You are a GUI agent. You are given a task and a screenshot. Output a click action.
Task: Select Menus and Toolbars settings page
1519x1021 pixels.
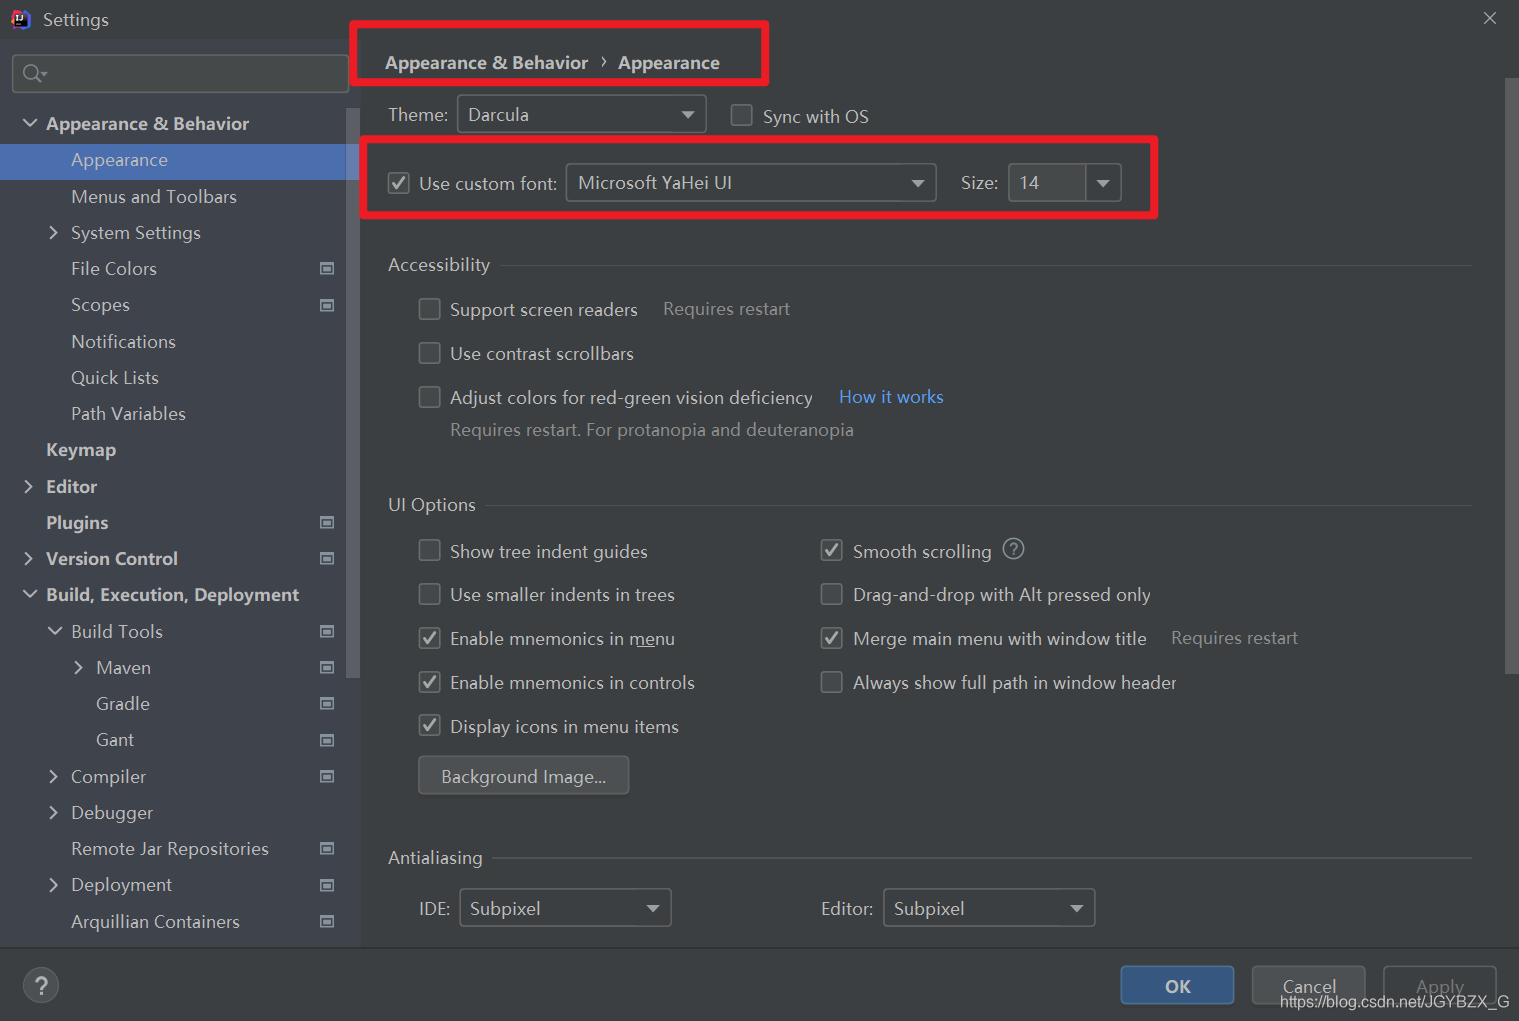(154, 197)
